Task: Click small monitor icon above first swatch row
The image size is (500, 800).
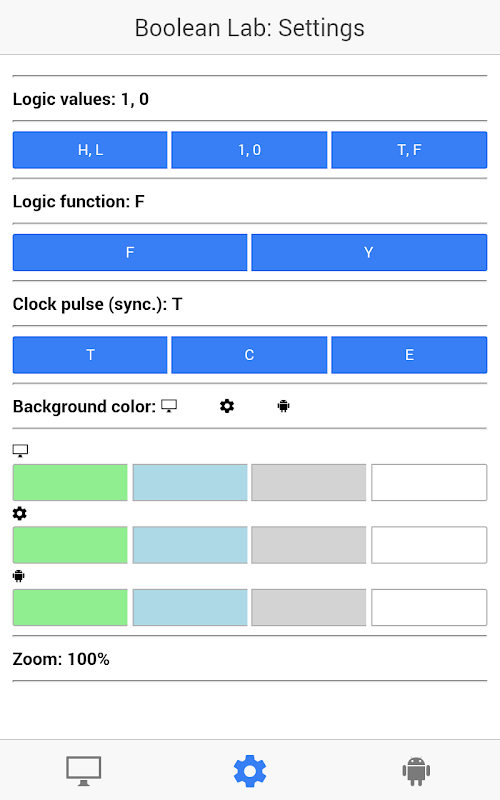Action: pos(20,451)
